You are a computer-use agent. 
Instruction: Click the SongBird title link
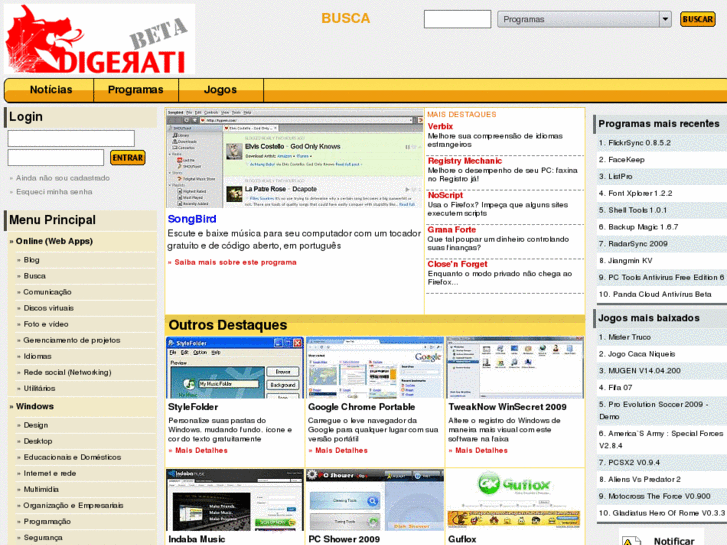(x=192, y=219)
